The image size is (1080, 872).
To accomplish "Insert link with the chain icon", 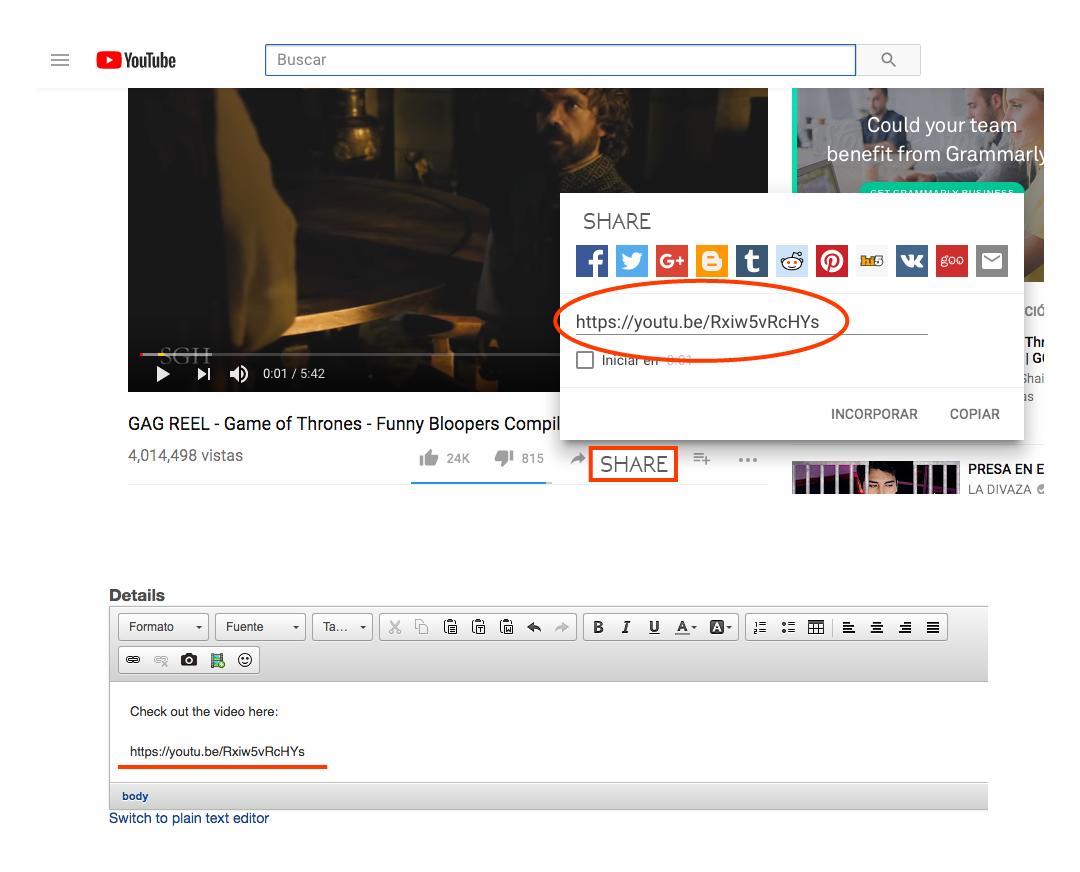I will coord(133,660).
